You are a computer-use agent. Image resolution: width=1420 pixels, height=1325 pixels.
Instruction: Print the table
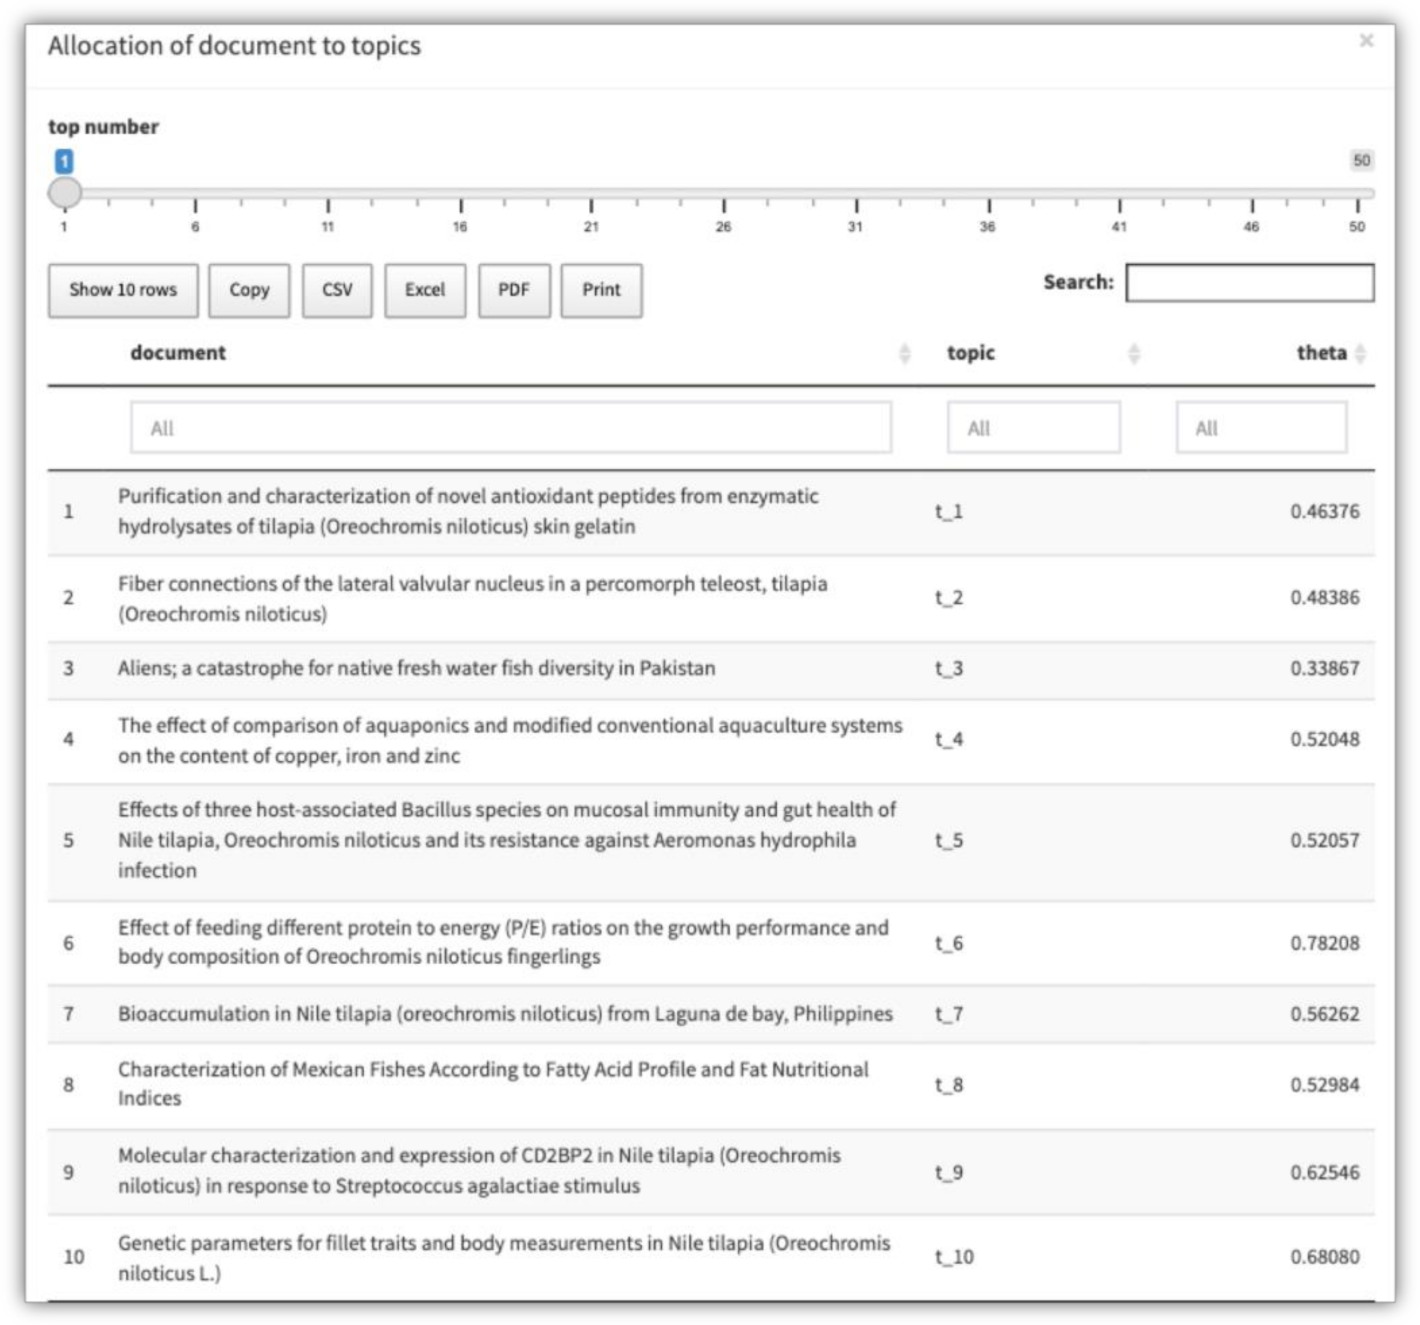click(x=601, y=290)
